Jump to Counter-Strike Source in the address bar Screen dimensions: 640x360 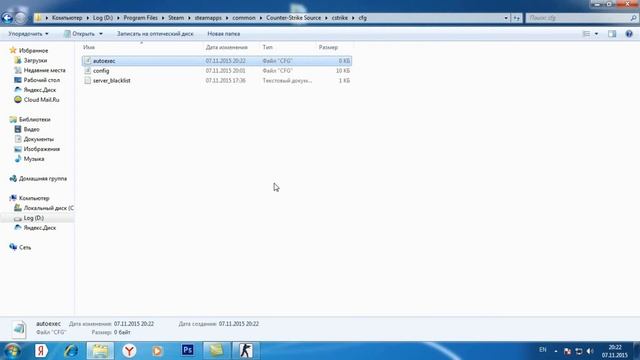[293, 18]
